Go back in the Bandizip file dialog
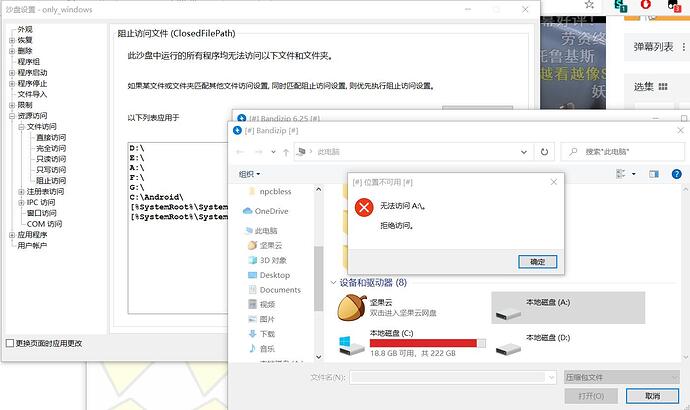 click(x=240, y=152)
